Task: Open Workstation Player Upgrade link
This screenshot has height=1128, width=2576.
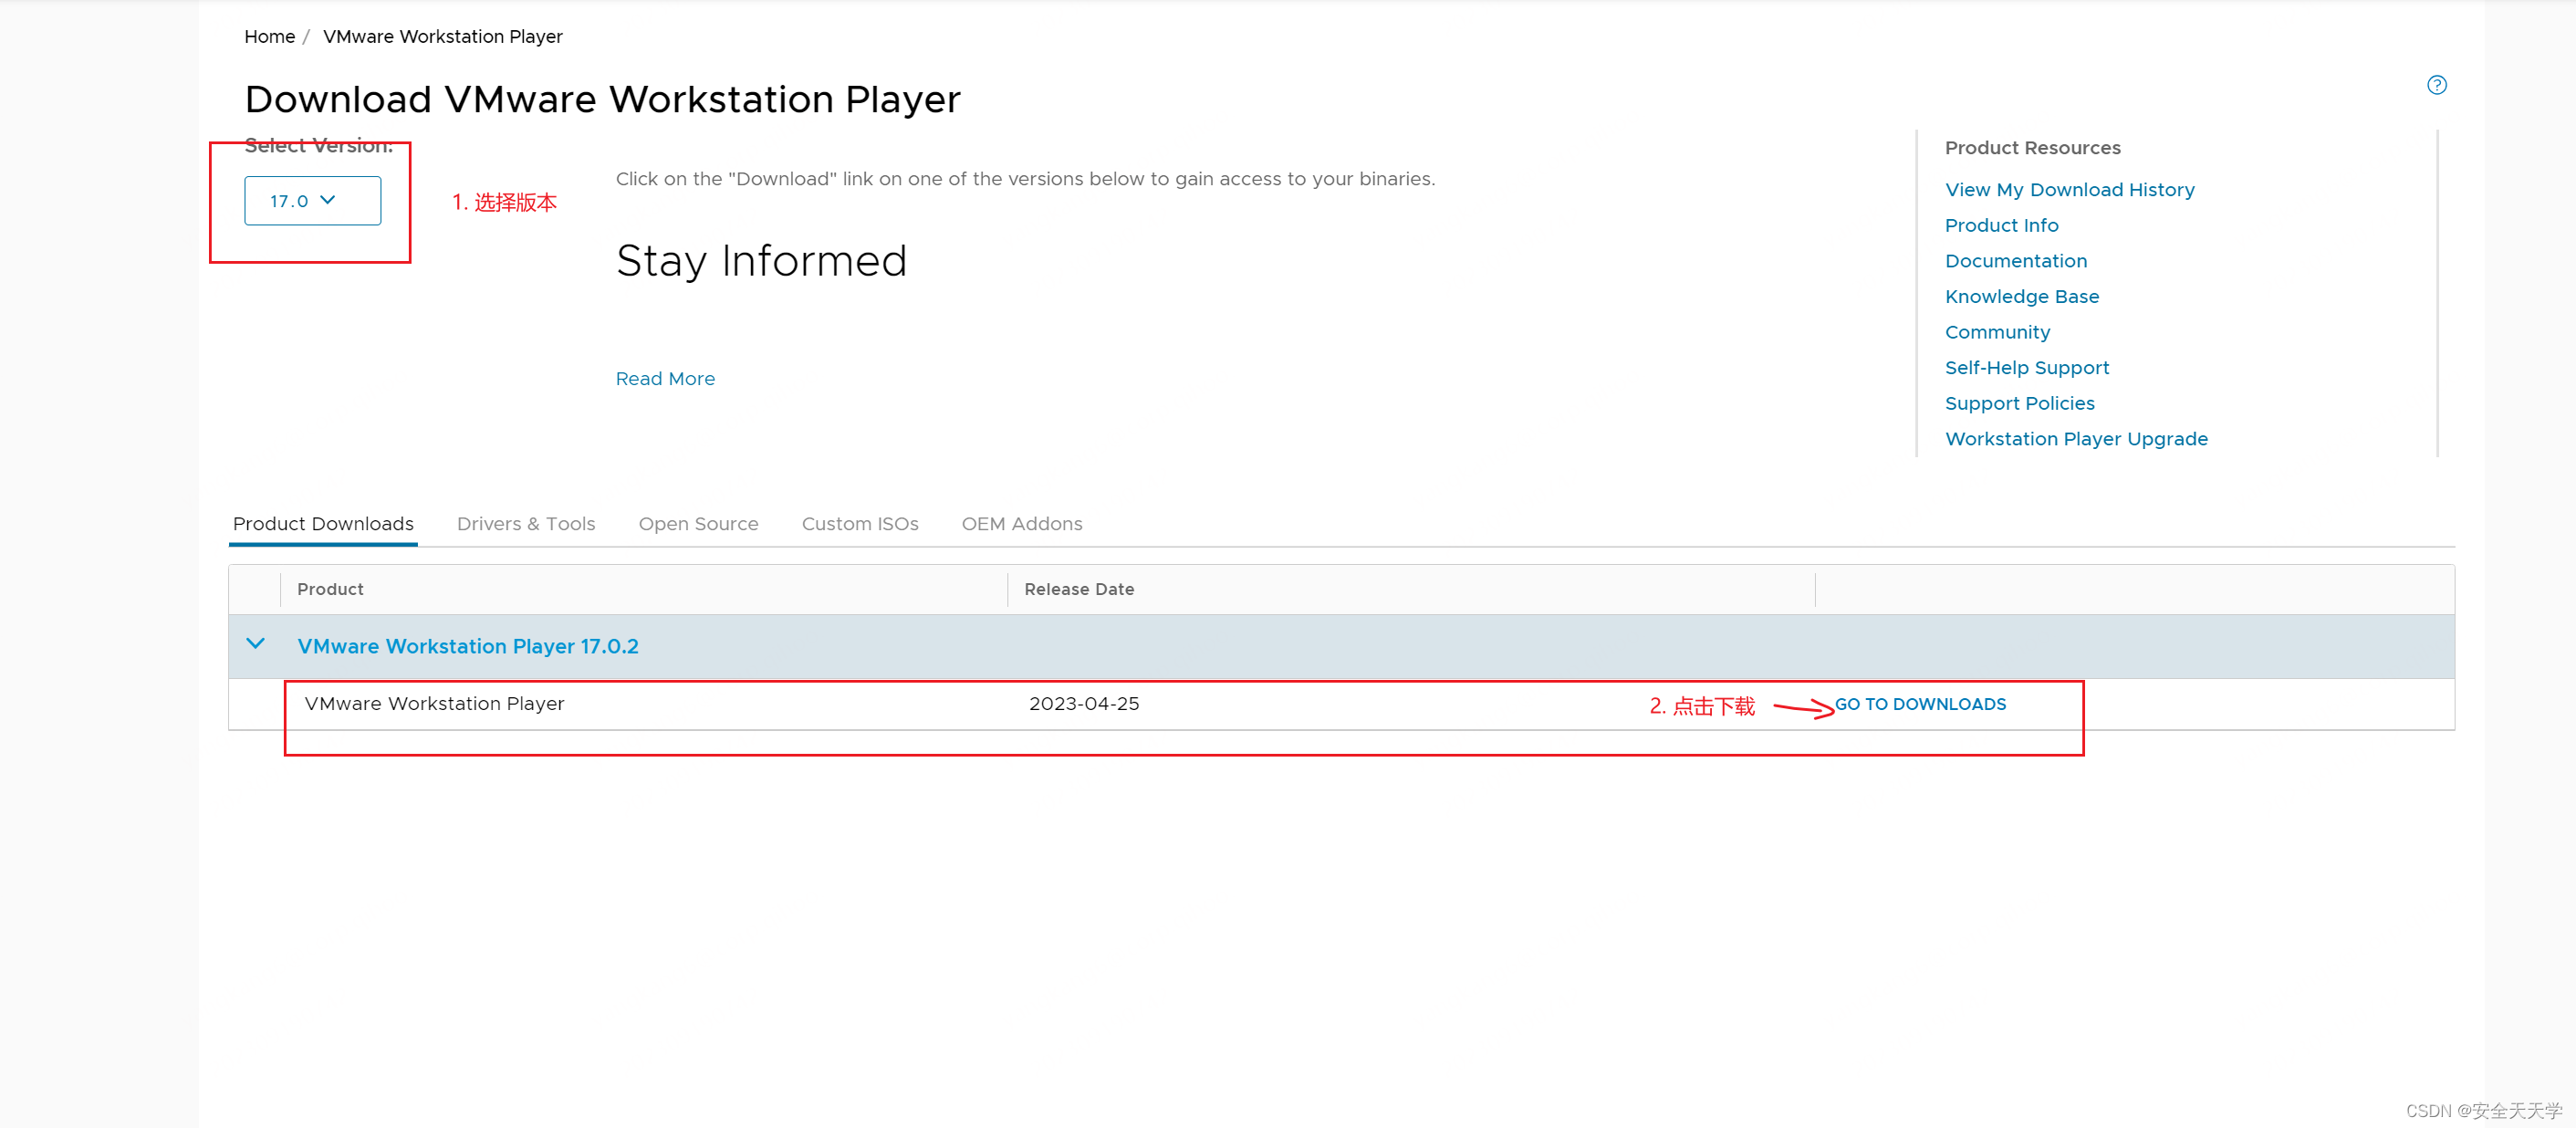Action: coord(2075,439)
